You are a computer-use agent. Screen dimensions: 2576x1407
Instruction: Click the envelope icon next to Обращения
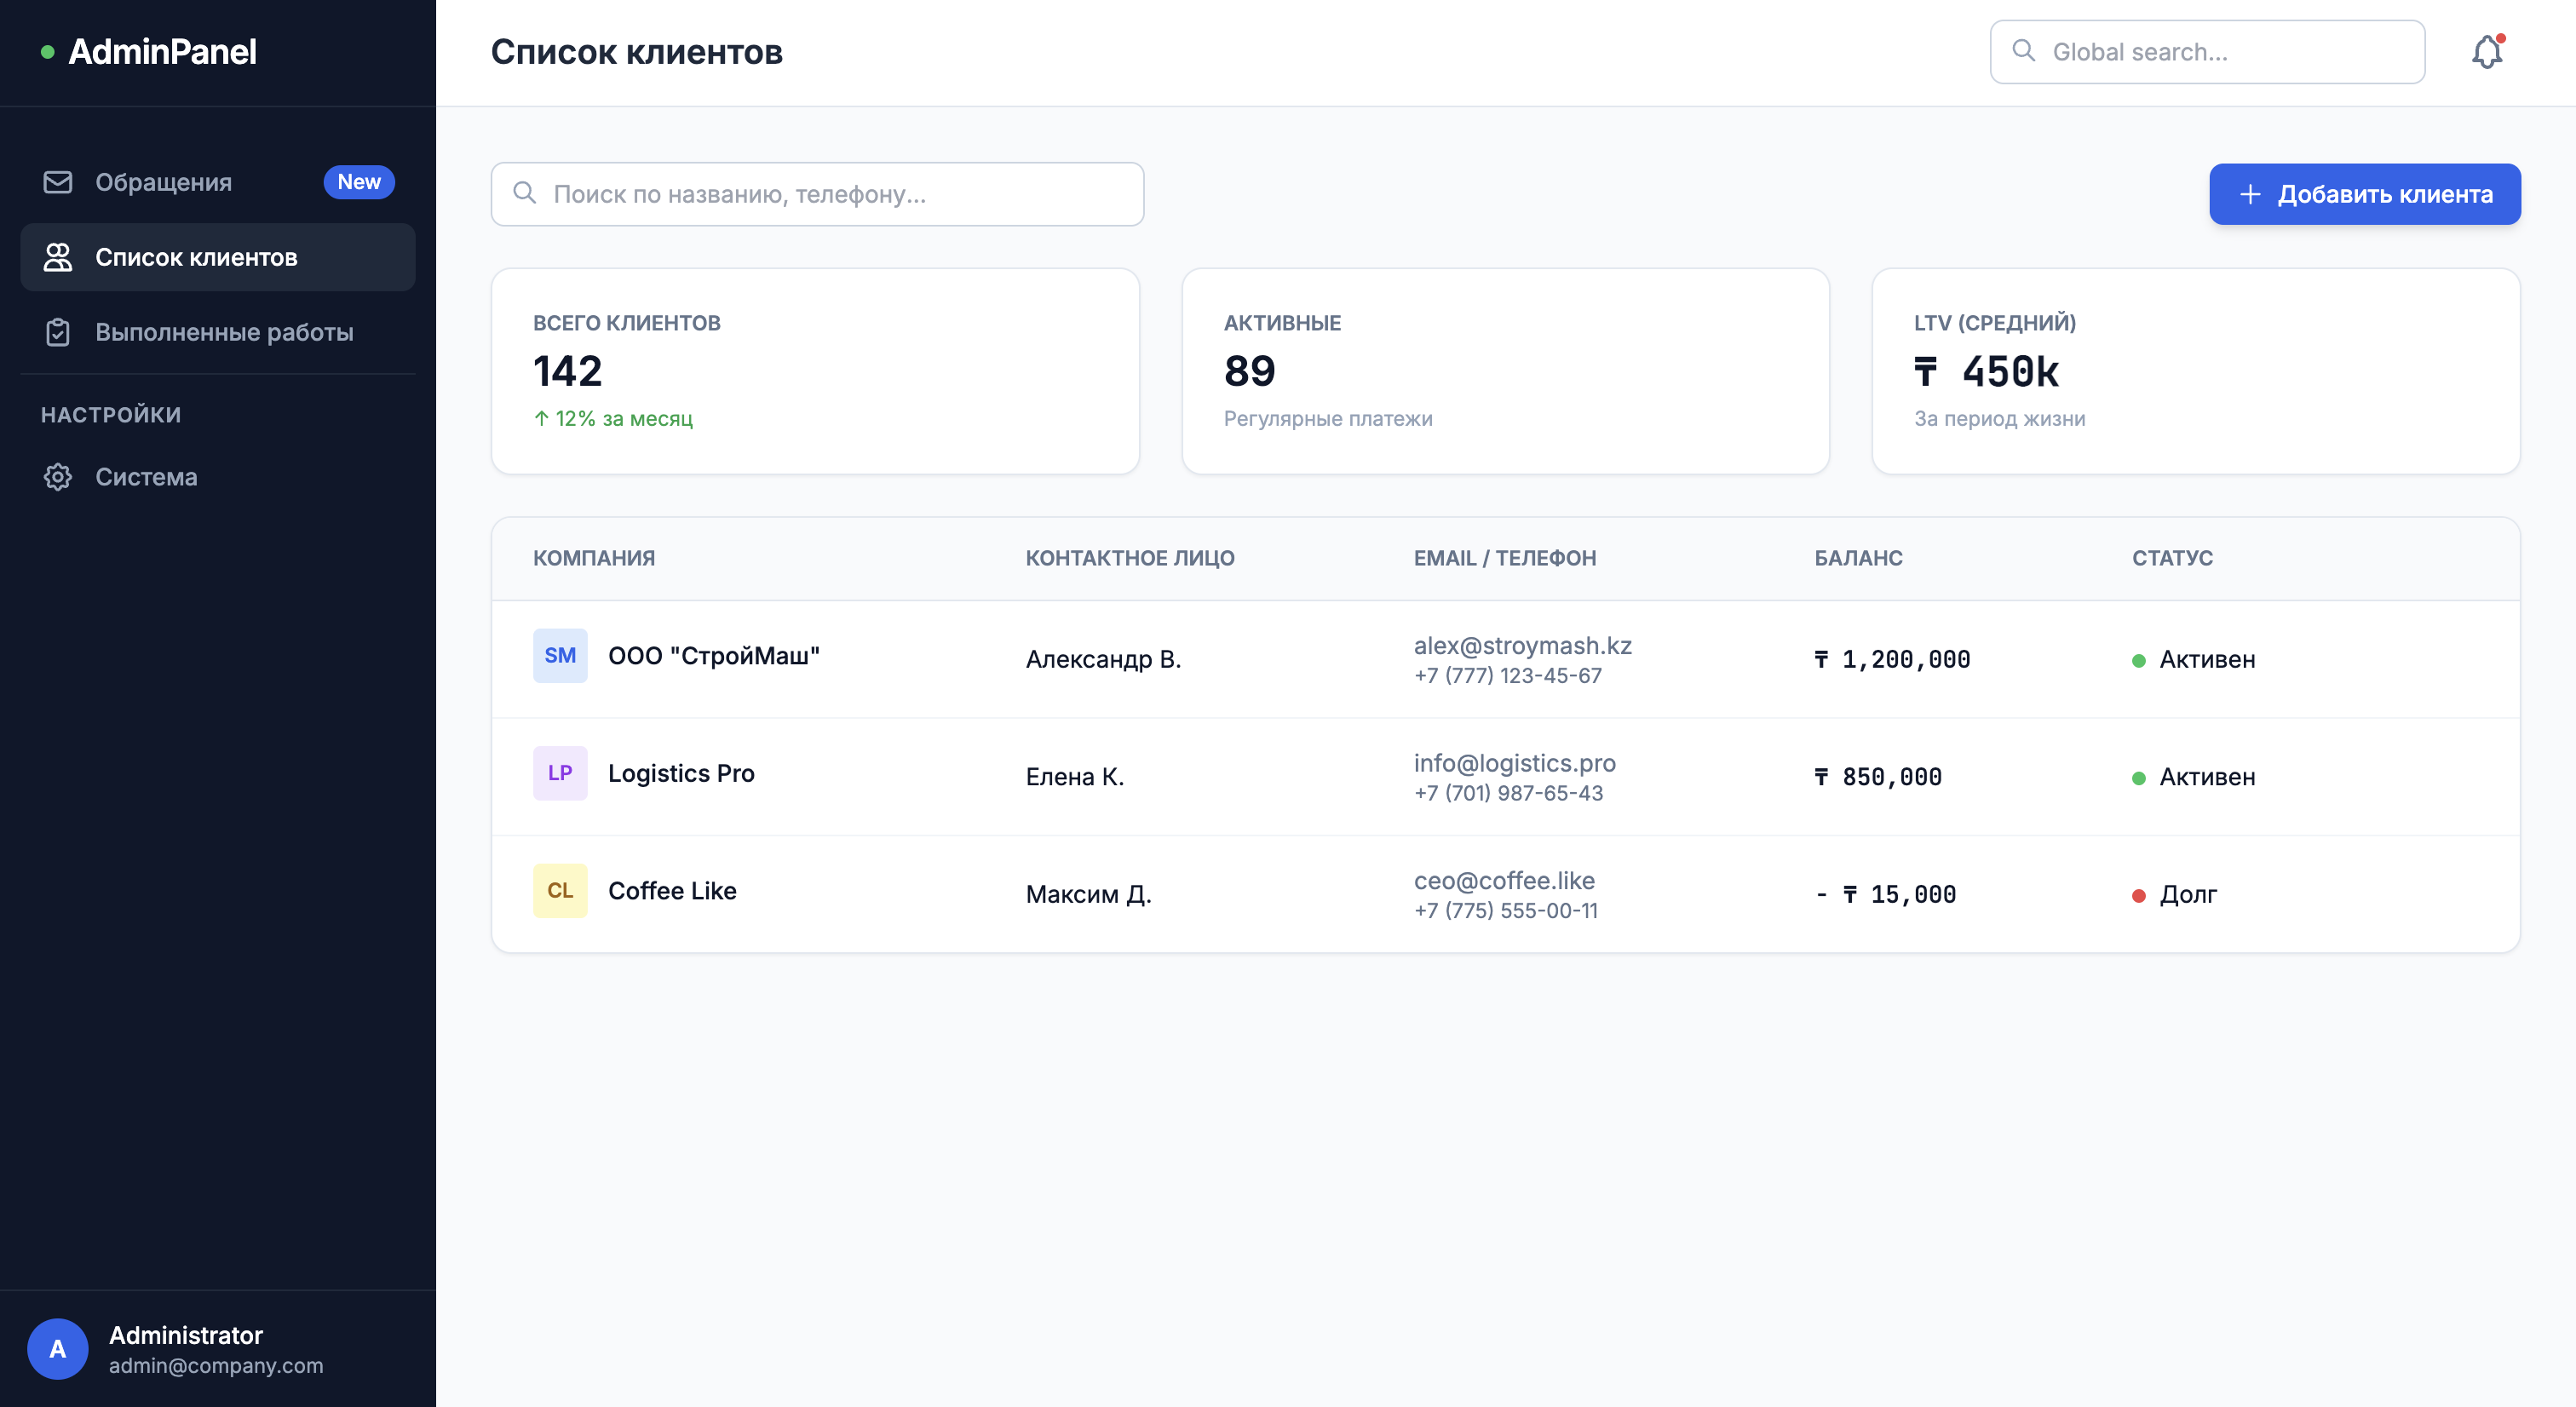click(x=58, y=182)
